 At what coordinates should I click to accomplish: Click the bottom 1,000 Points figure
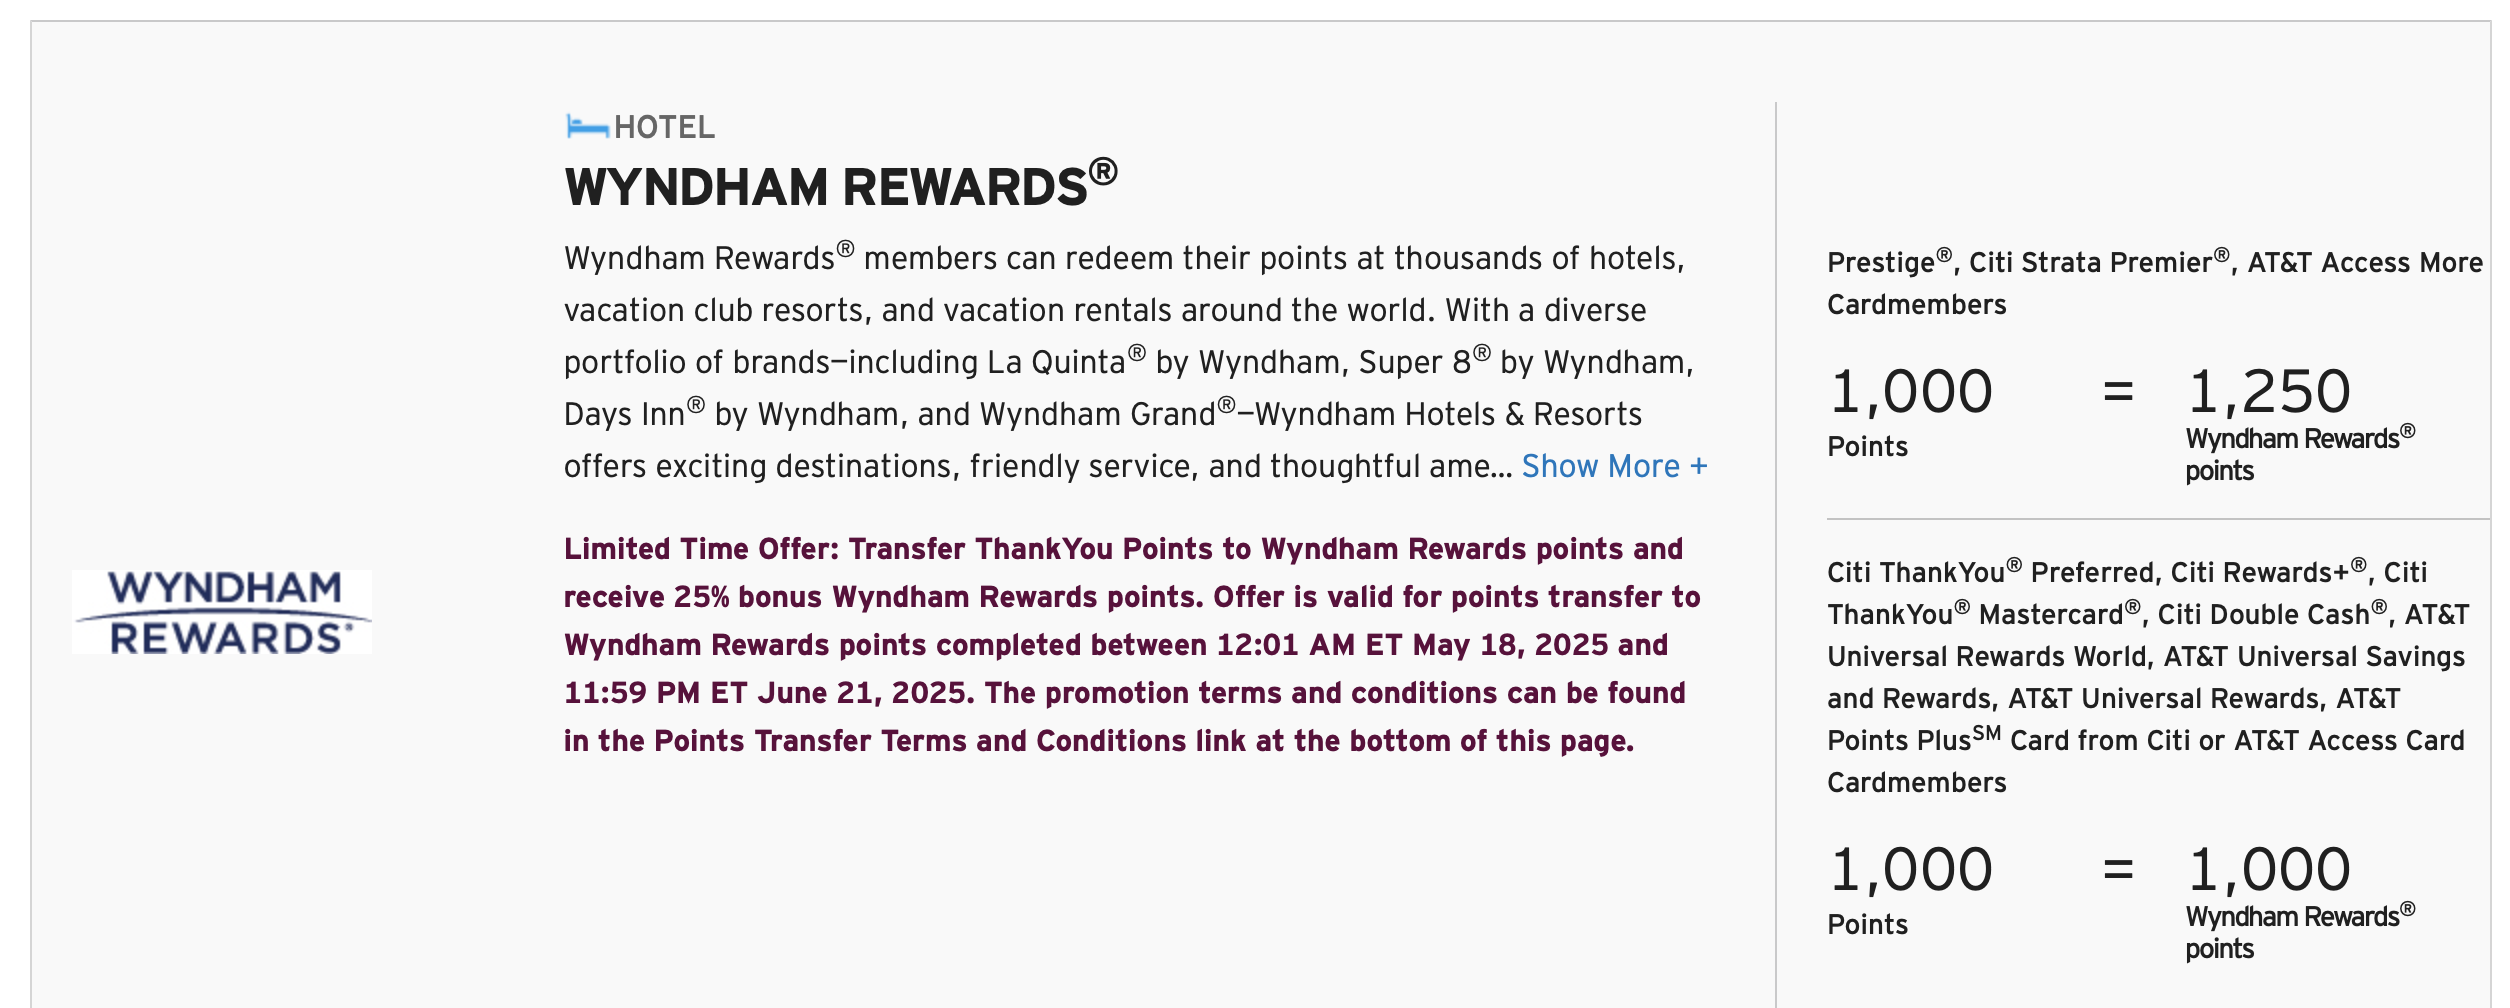(1911, 869)
